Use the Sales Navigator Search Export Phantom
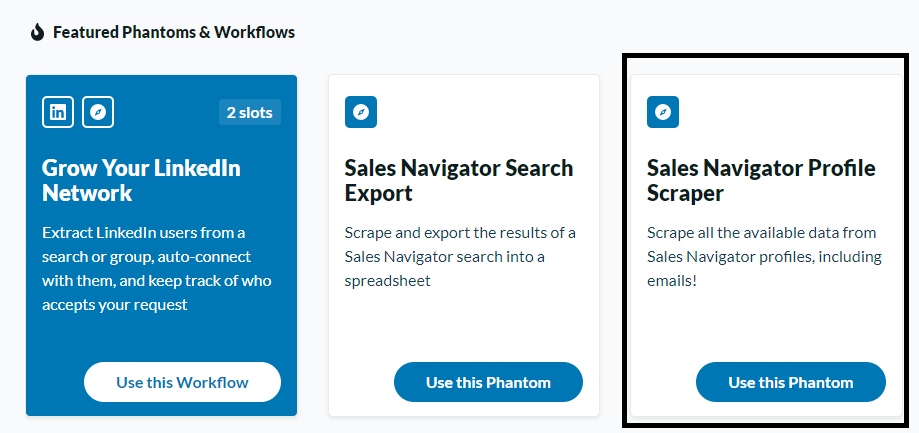 pyautogui.click(x=488, y=382)
